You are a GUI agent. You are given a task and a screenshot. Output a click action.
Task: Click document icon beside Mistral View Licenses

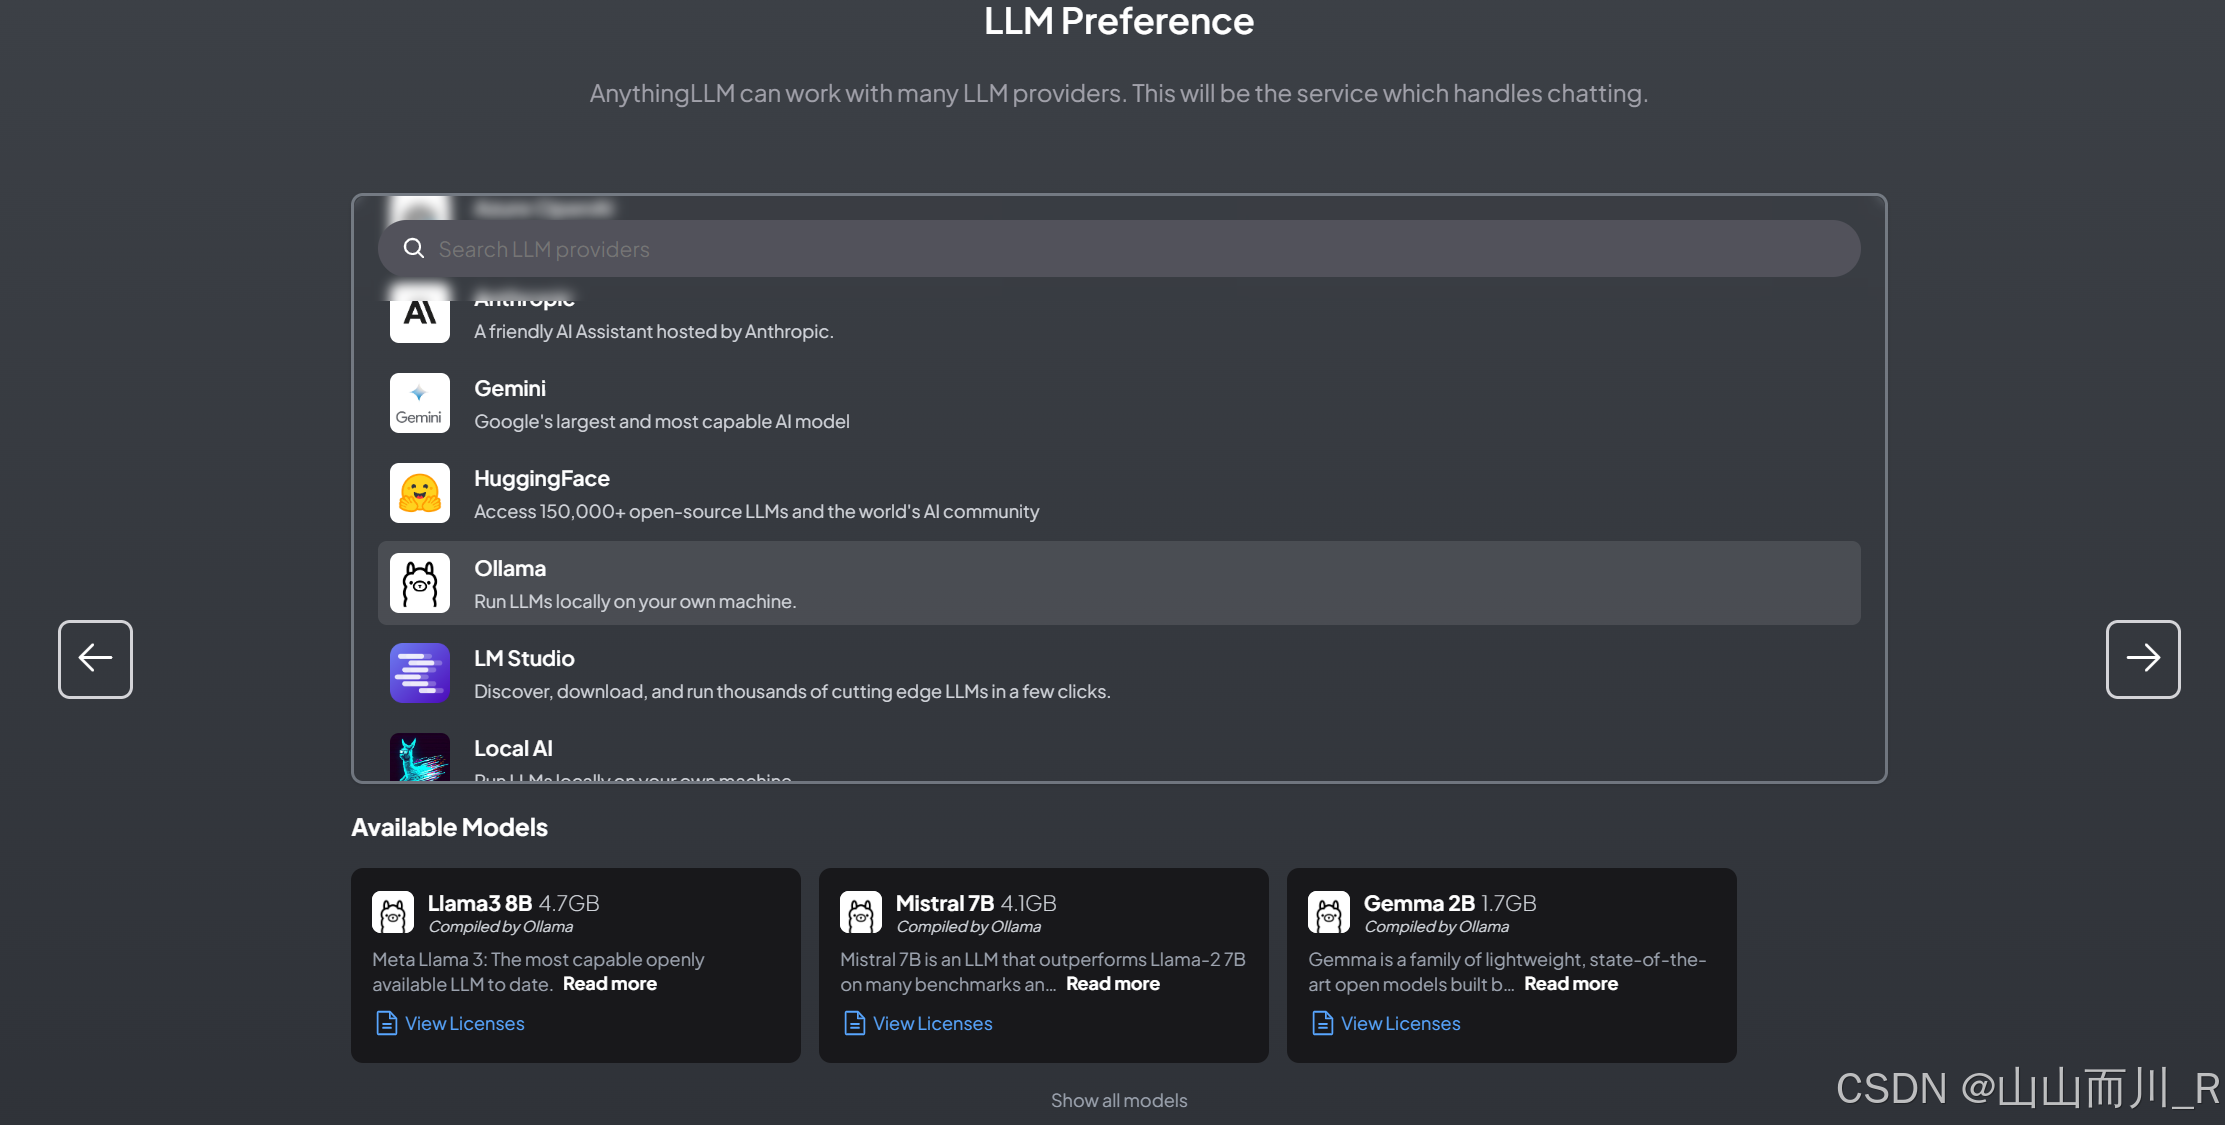tap(854, 1023)
